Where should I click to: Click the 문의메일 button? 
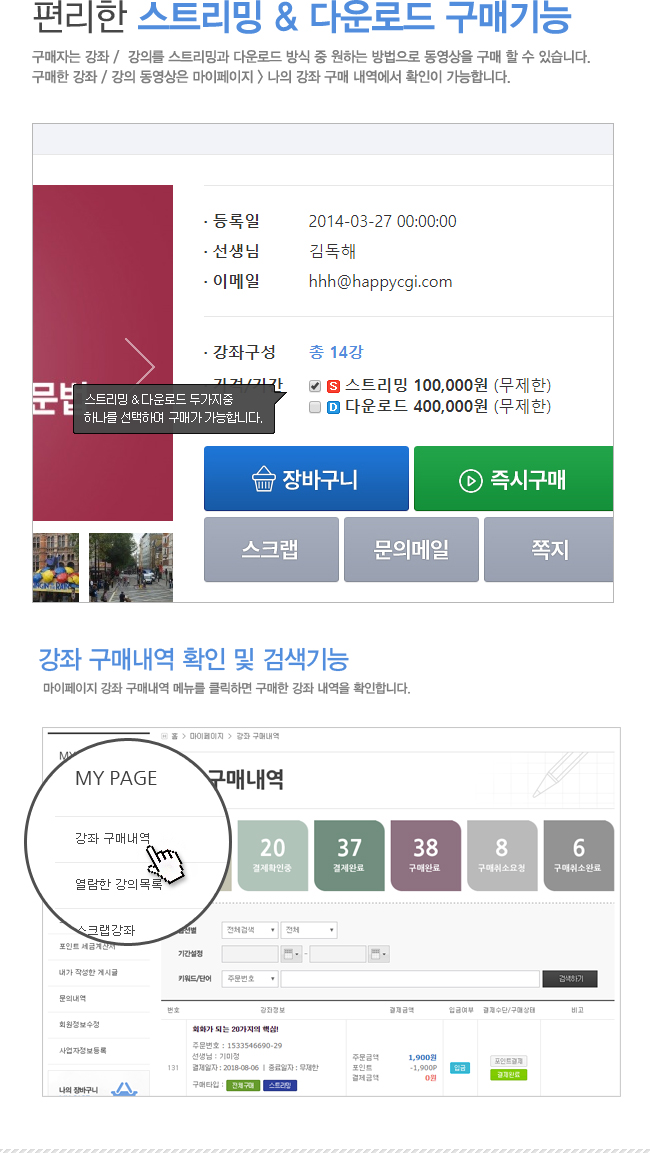tap(411, 549)
